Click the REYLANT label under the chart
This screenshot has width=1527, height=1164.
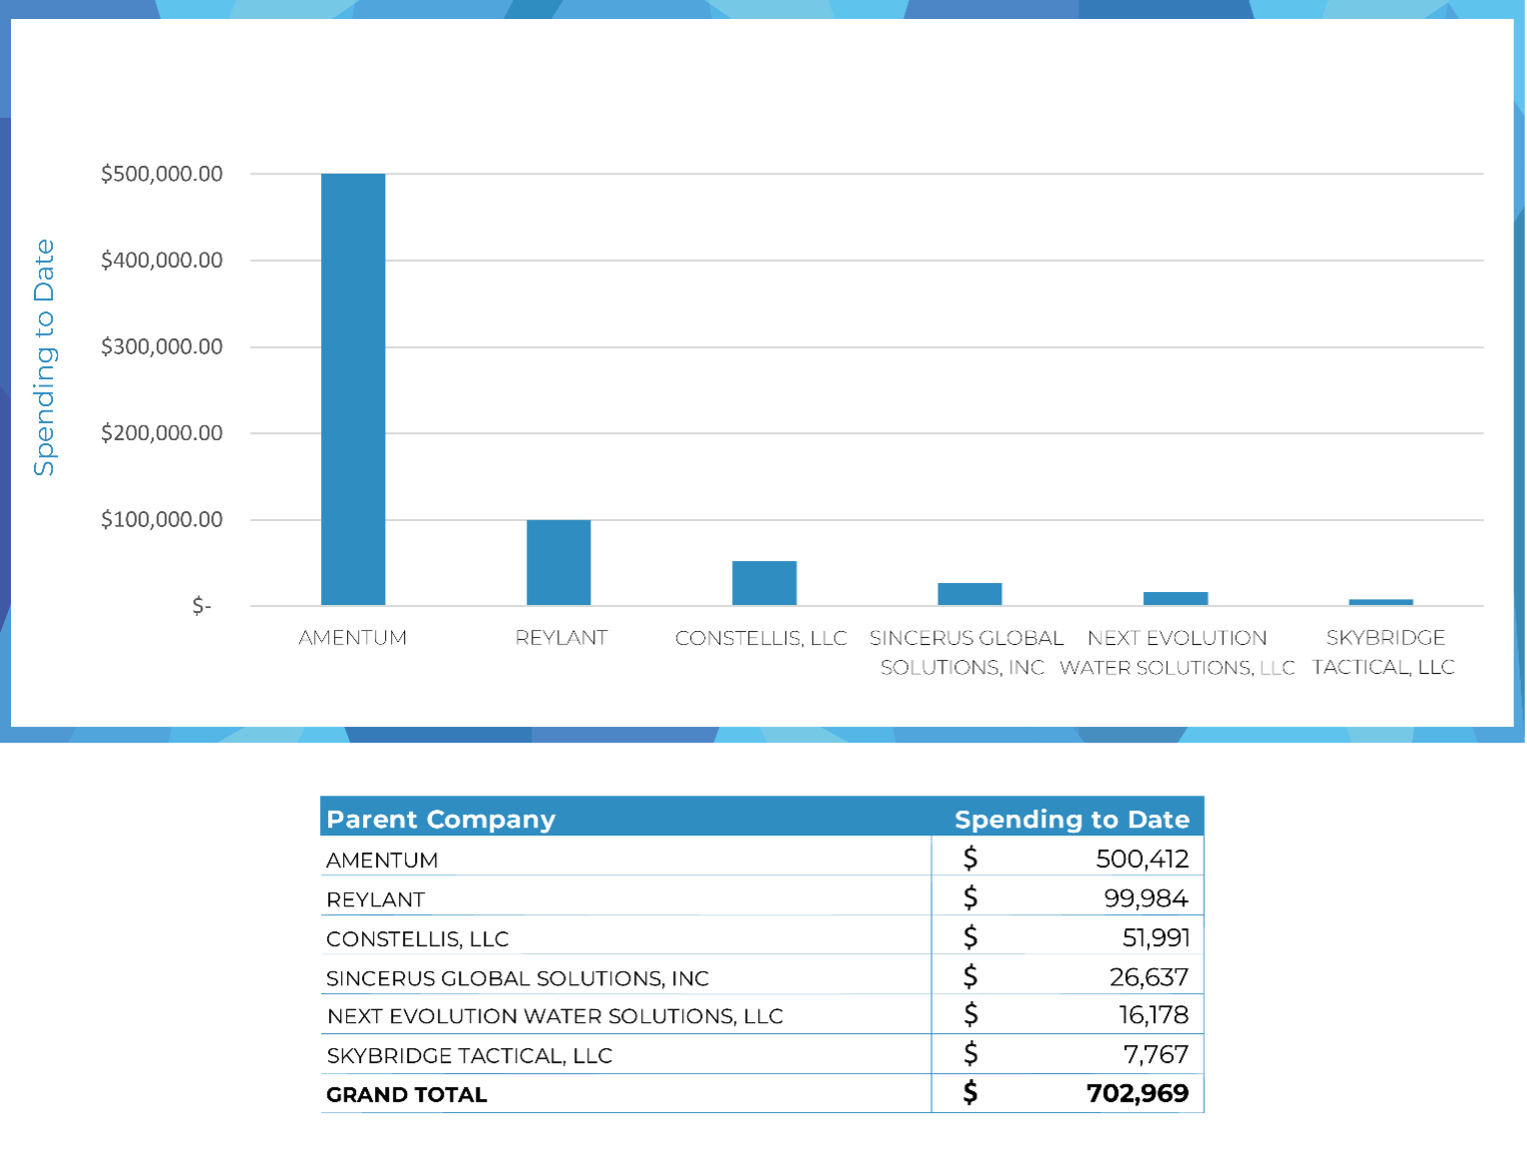tap(561, 638)
